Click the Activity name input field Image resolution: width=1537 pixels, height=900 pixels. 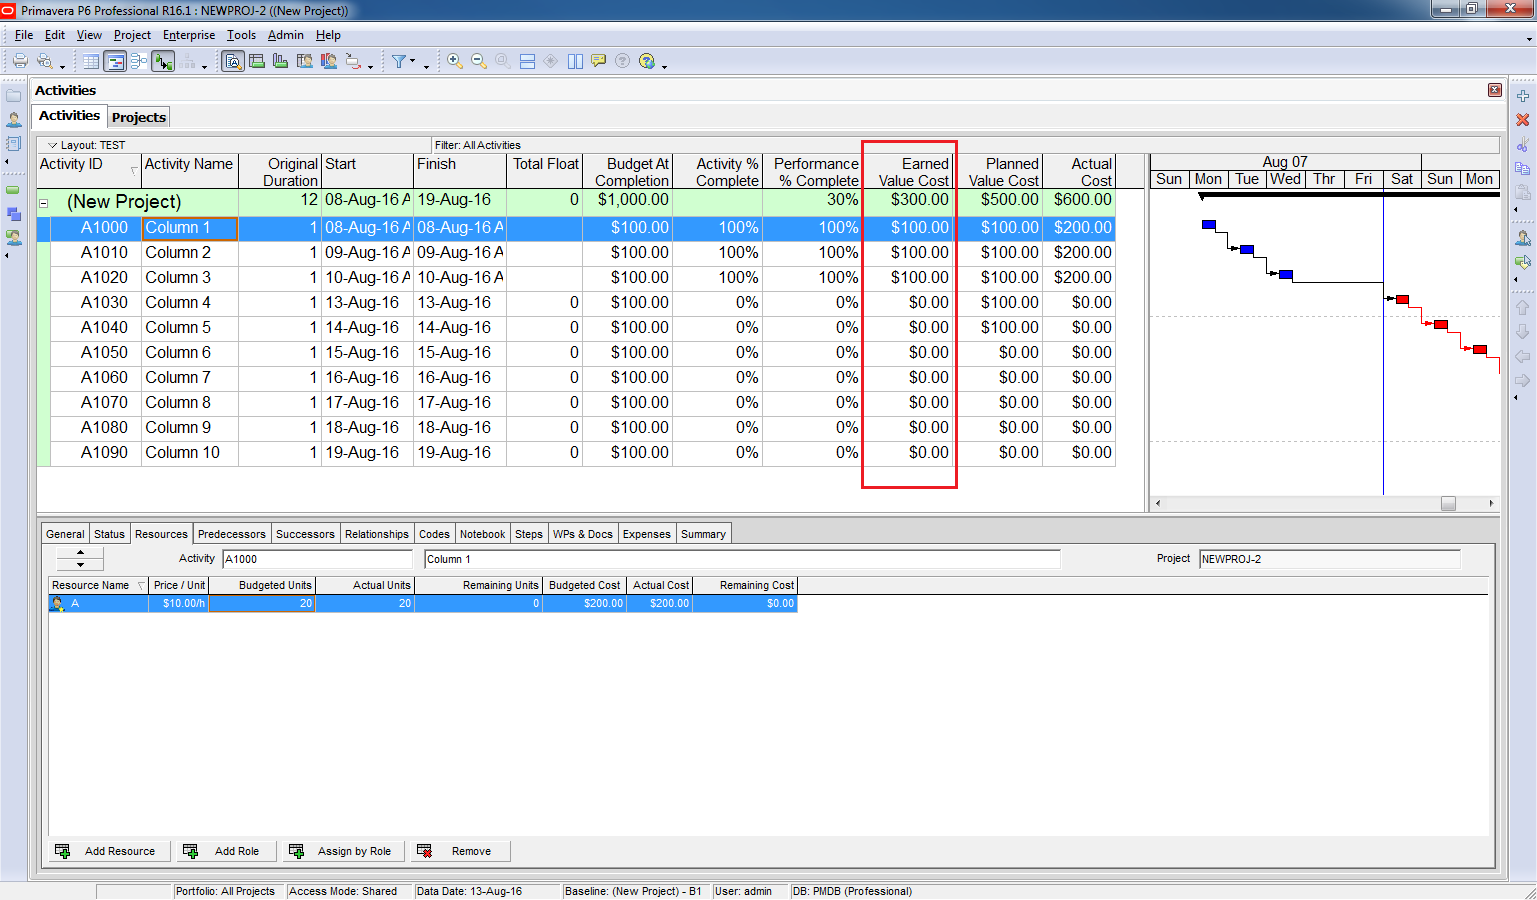pyautogui.click(x=741, y=559)
